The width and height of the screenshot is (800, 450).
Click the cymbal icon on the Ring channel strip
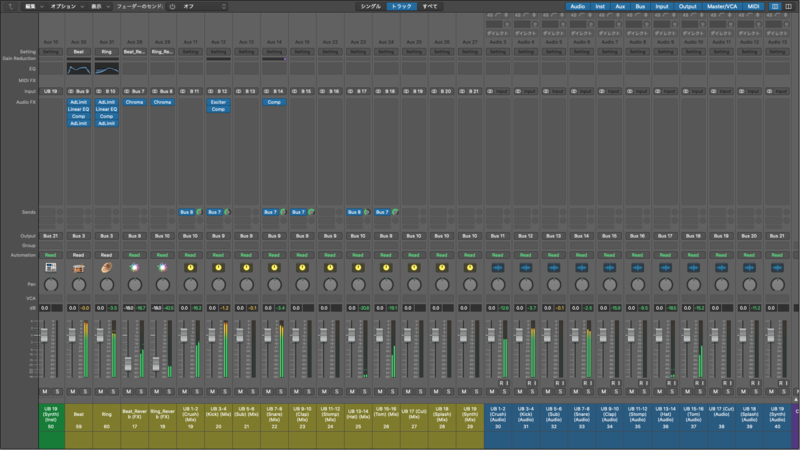pos(106,267)
